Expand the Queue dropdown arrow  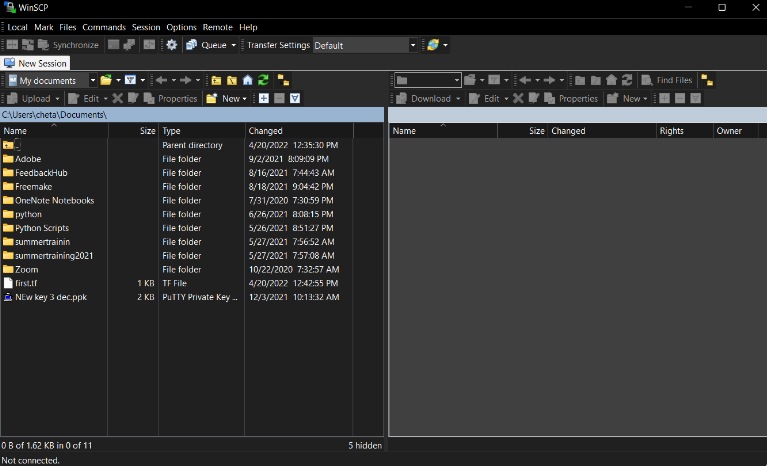click(x=234, y=45)
